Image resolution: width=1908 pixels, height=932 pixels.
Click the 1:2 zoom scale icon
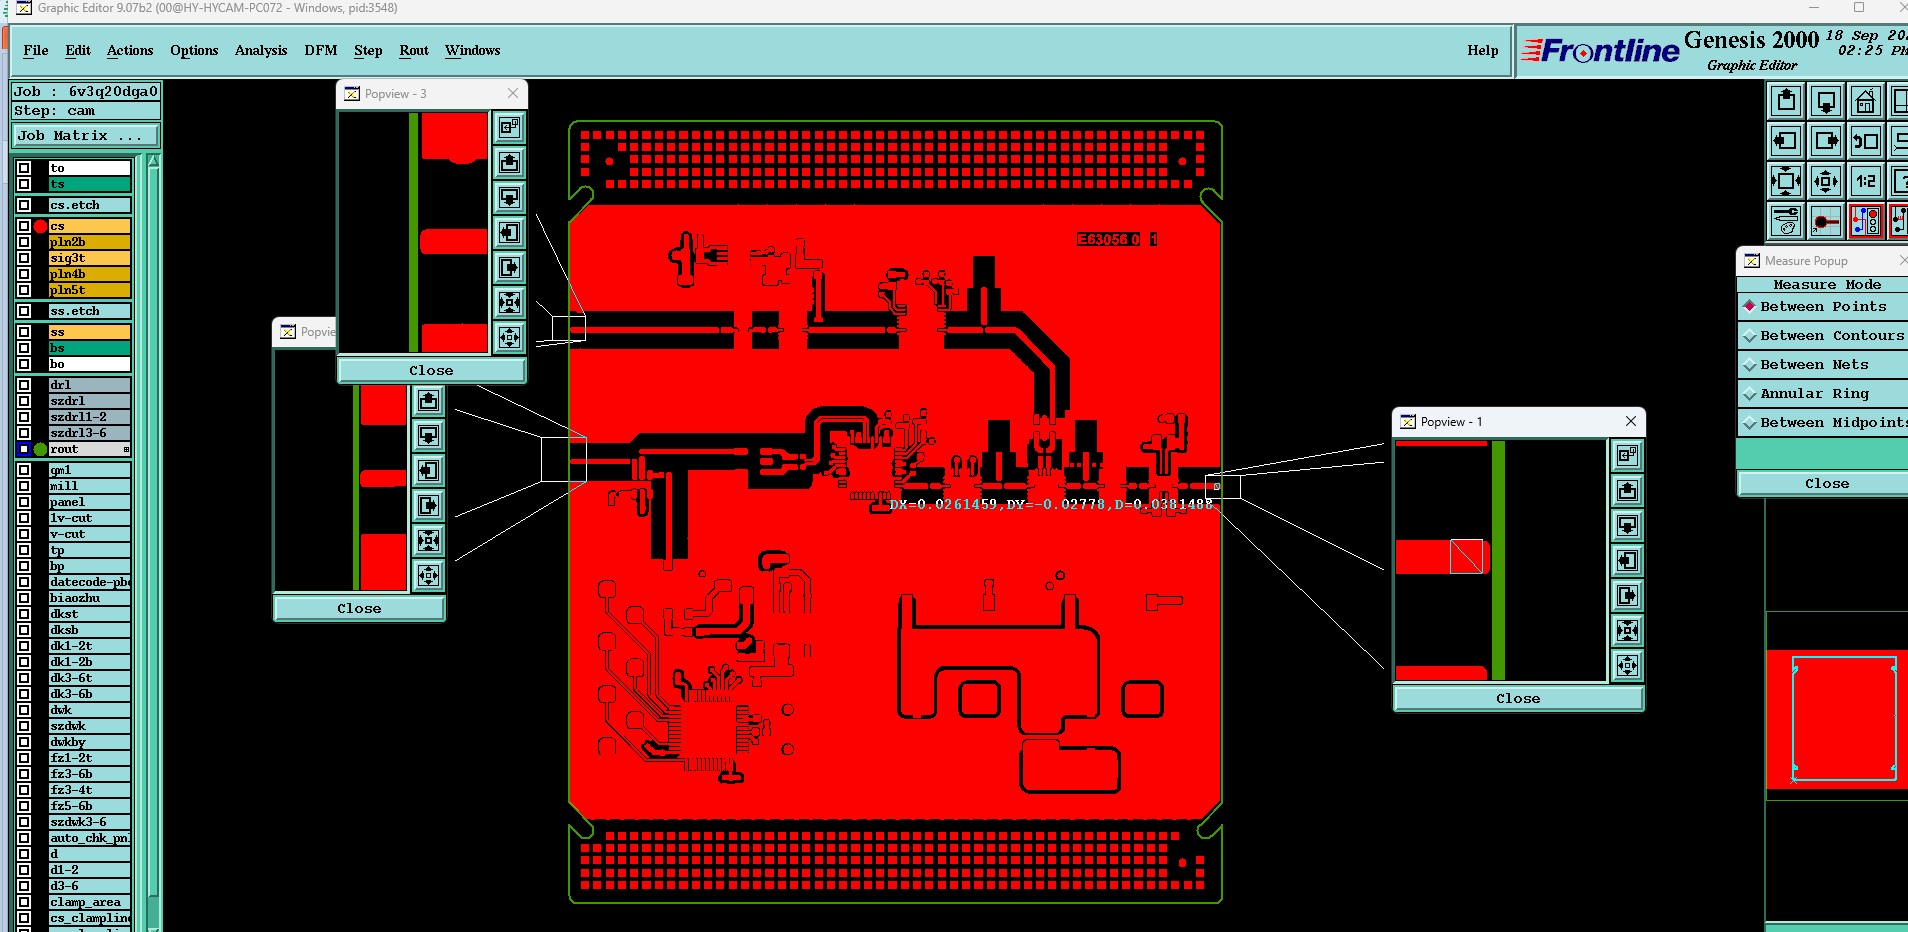[x=1865, y=182]
